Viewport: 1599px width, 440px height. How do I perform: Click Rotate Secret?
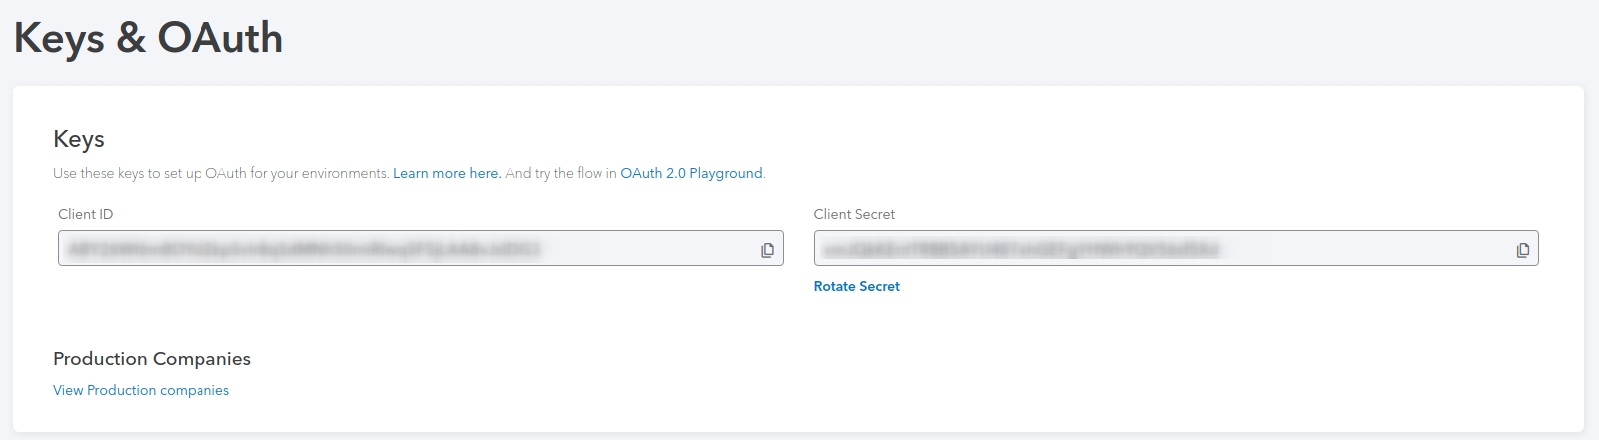point(856,286)
